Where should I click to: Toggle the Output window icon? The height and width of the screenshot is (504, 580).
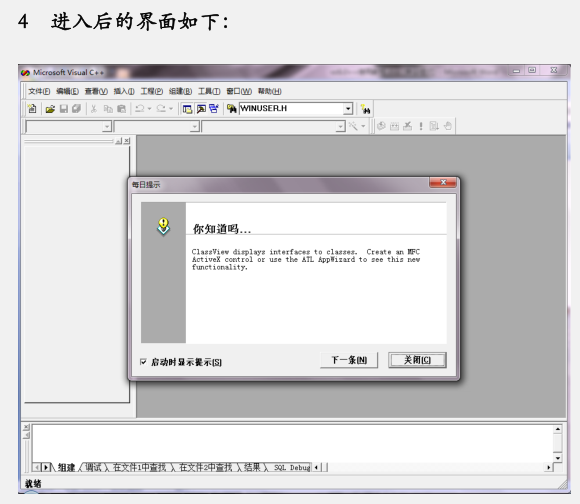(x=201, y=109)
